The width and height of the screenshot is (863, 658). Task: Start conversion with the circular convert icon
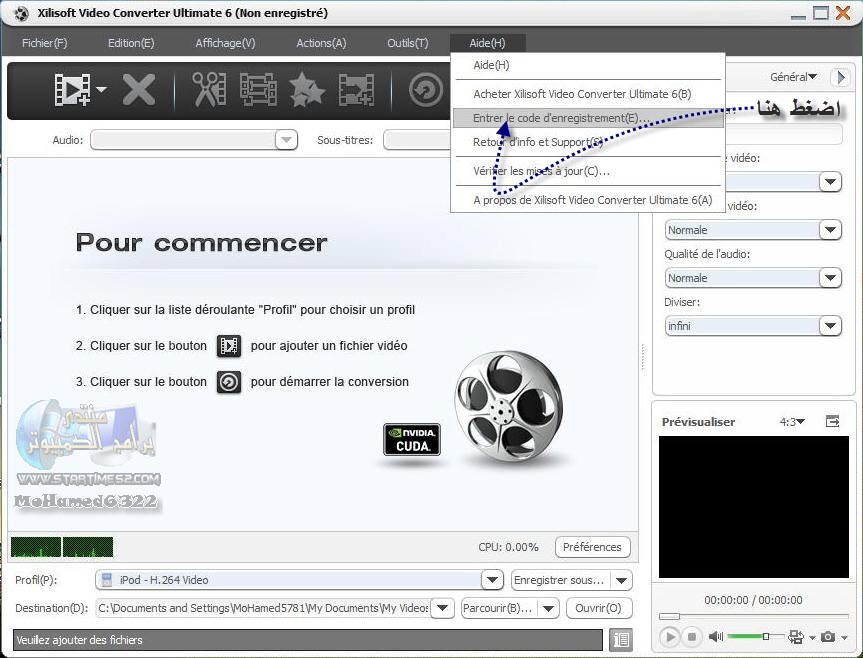click(425, 90)
